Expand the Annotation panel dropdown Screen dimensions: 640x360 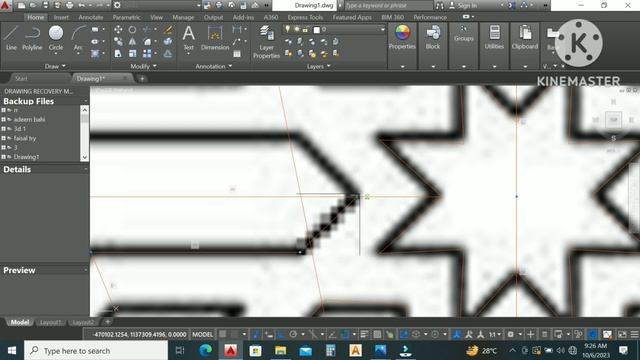coord(214,66)
